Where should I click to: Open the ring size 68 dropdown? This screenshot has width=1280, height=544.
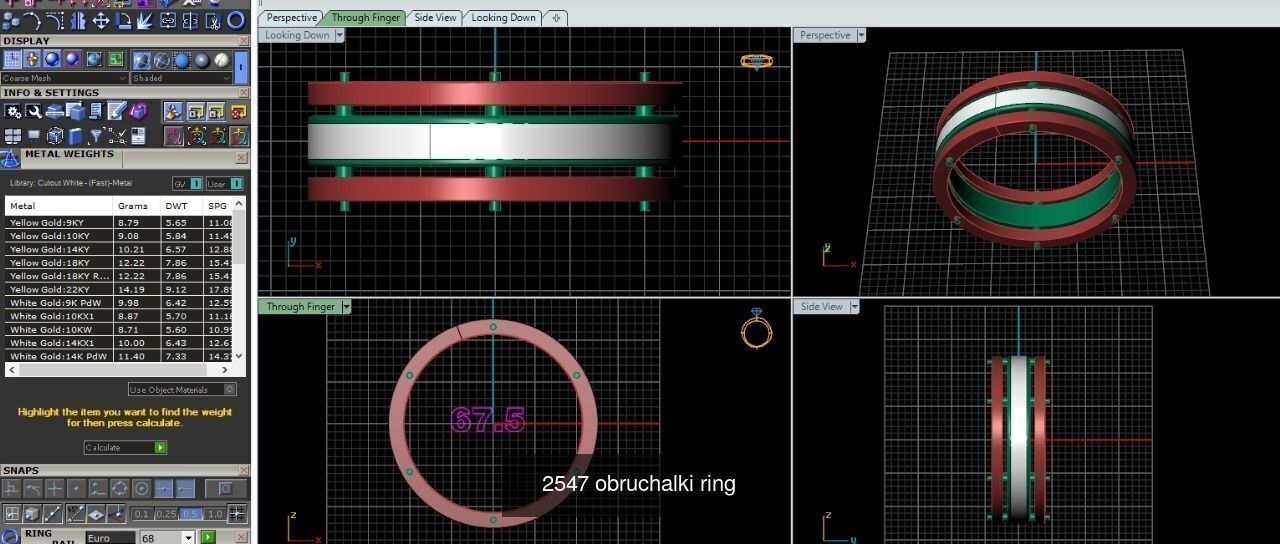click(188, 538)
